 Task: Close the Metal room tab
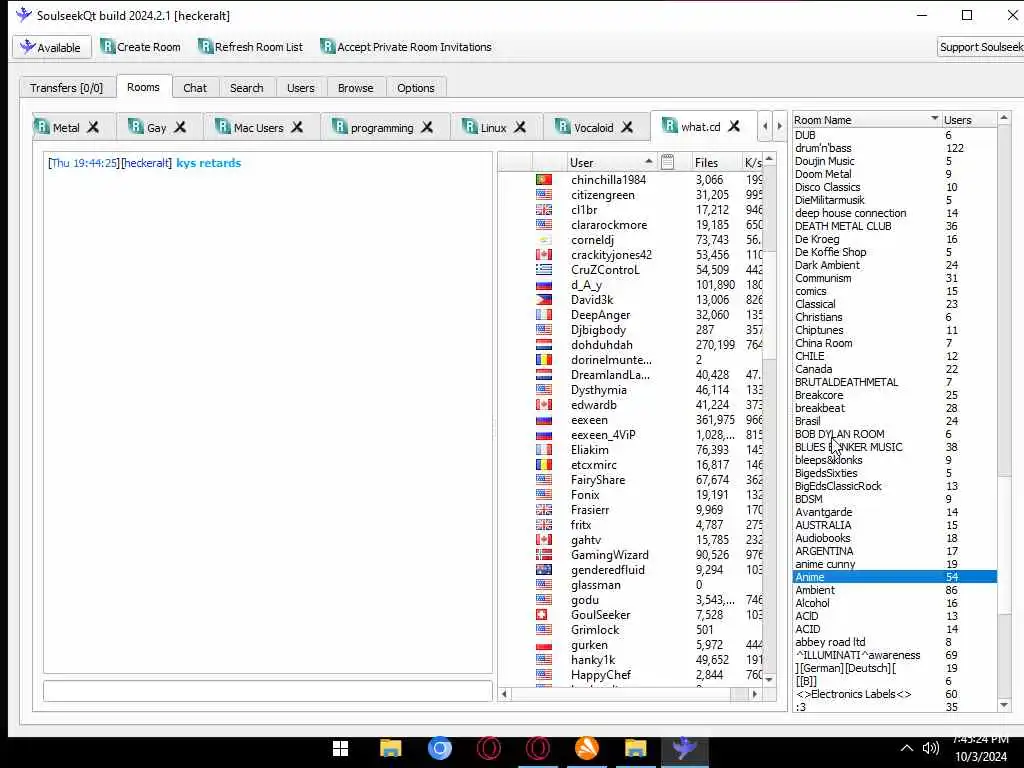93,127
